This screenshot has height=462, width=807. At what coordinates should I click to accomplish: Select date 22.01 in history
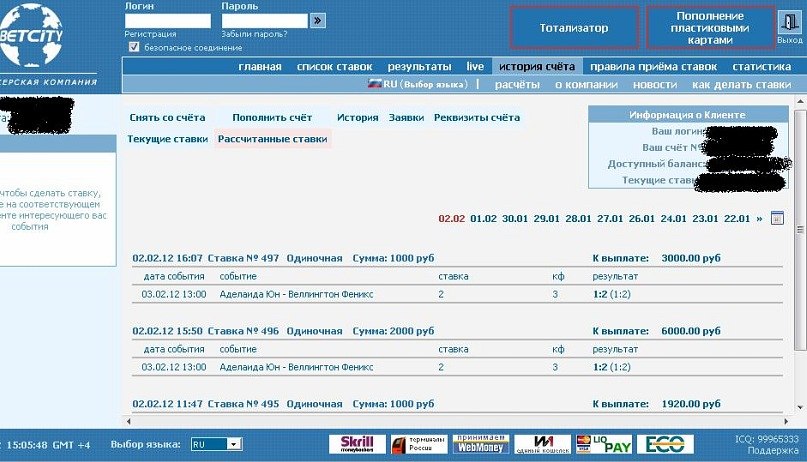click(x=737, y=219)
